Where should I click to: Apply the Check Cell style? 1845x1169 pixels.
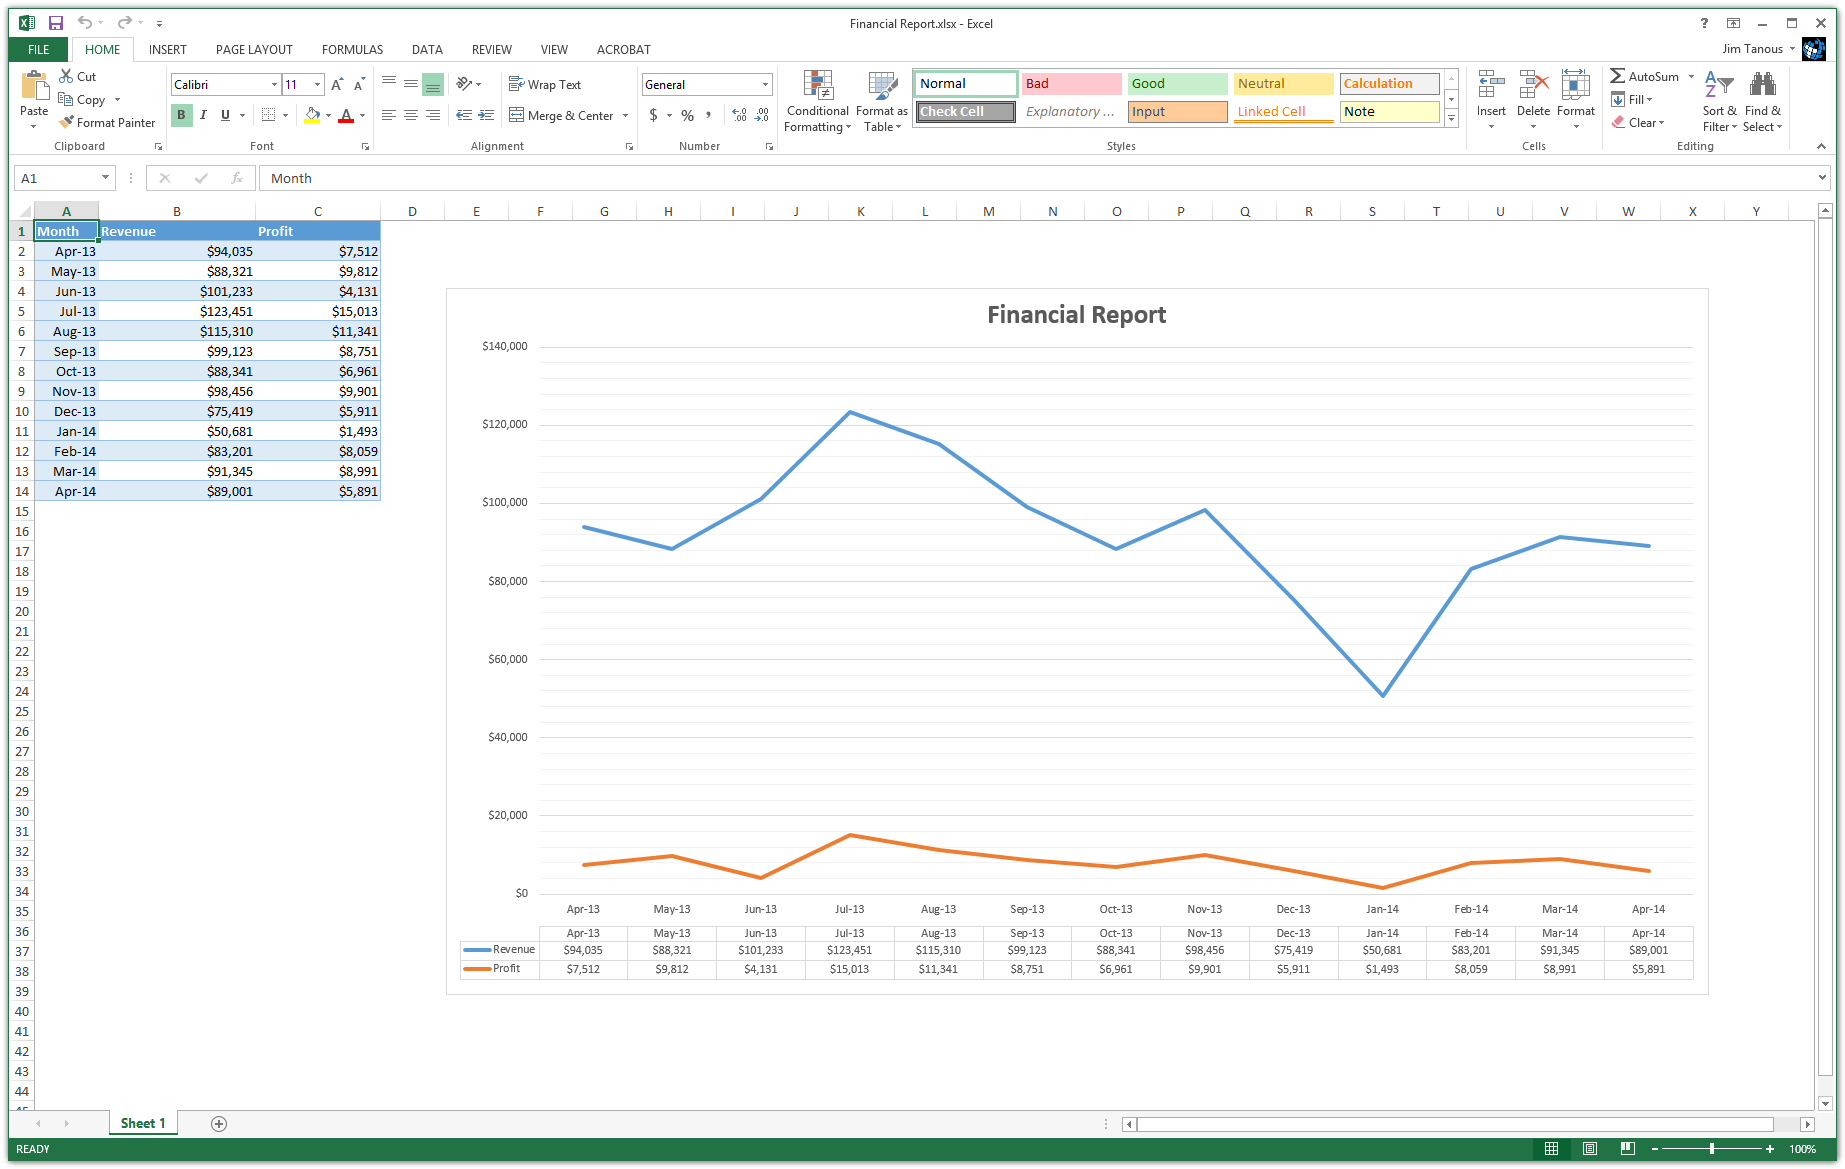[x=966, y=112]
